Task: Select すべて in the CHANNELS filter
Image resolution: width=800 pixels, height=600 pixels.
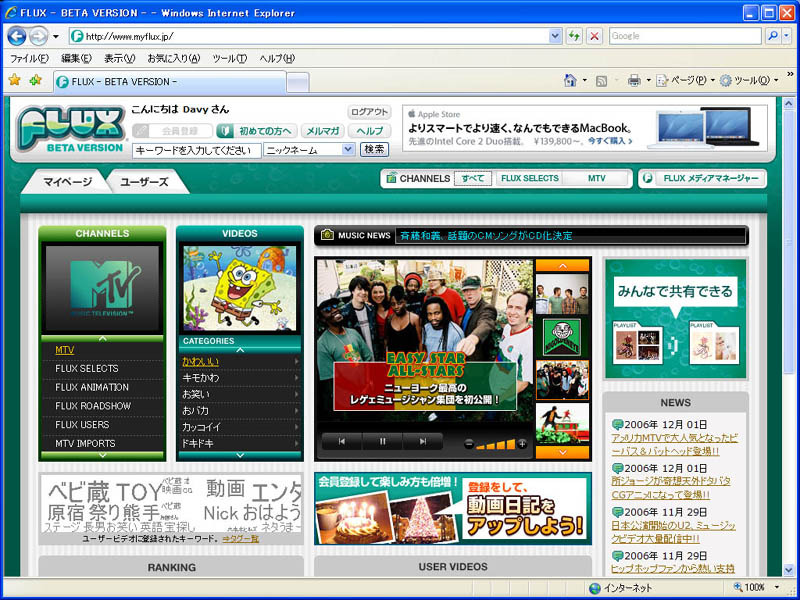Action: pos(472,179)
